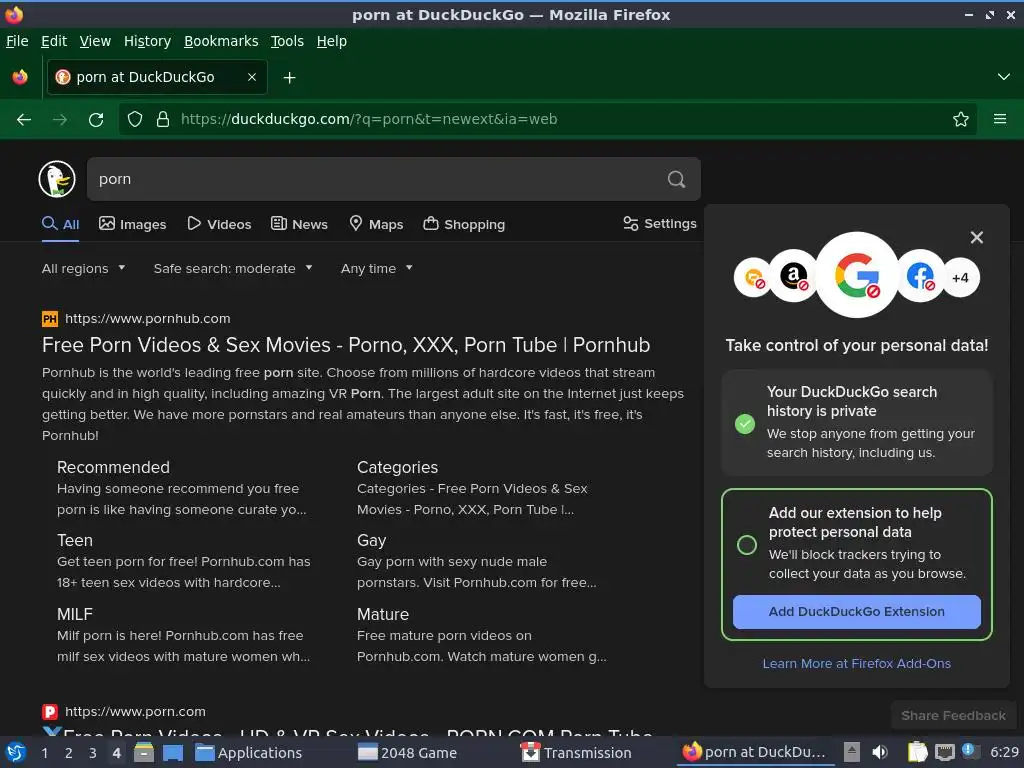1024x768 pixels.
Task: Open the Help menu
Action: 332,41
